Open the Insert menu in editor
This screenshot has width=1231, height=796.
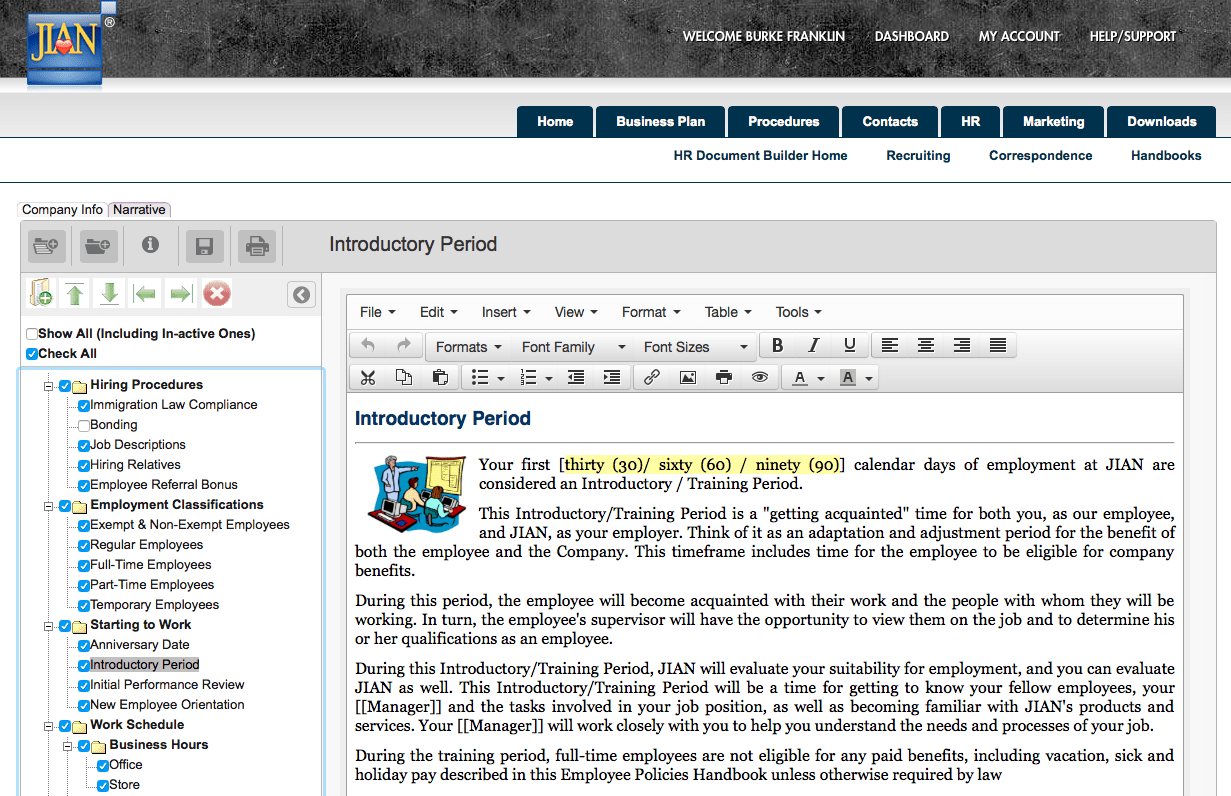click(506, 312)
